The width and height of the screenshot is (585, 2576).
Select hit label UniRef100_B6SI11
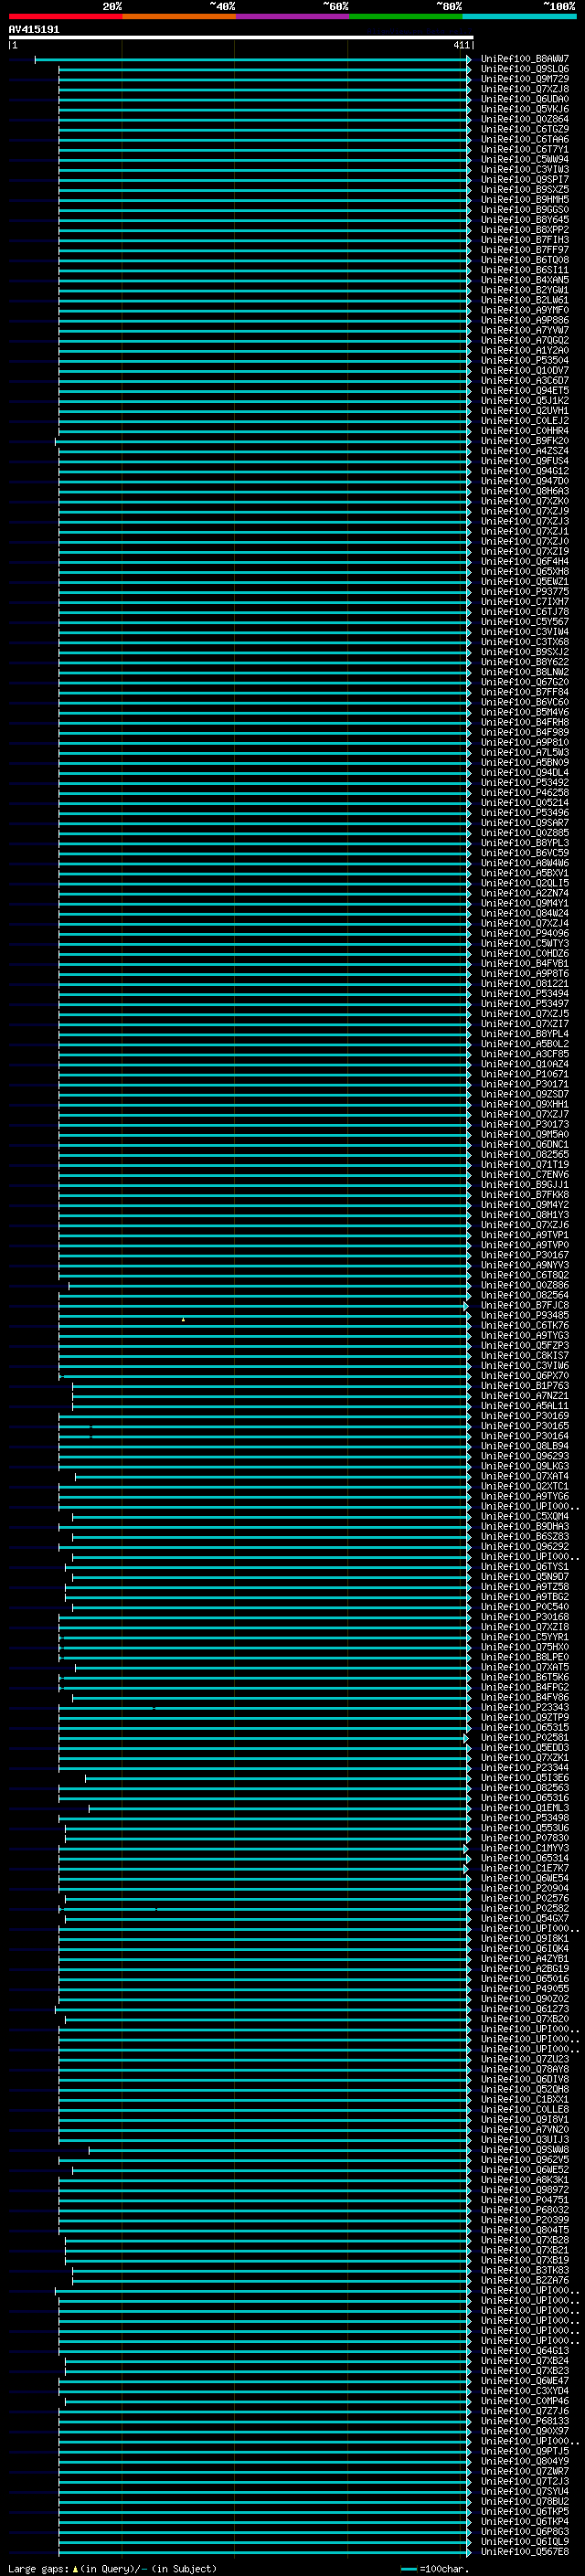tap(525, 270)
